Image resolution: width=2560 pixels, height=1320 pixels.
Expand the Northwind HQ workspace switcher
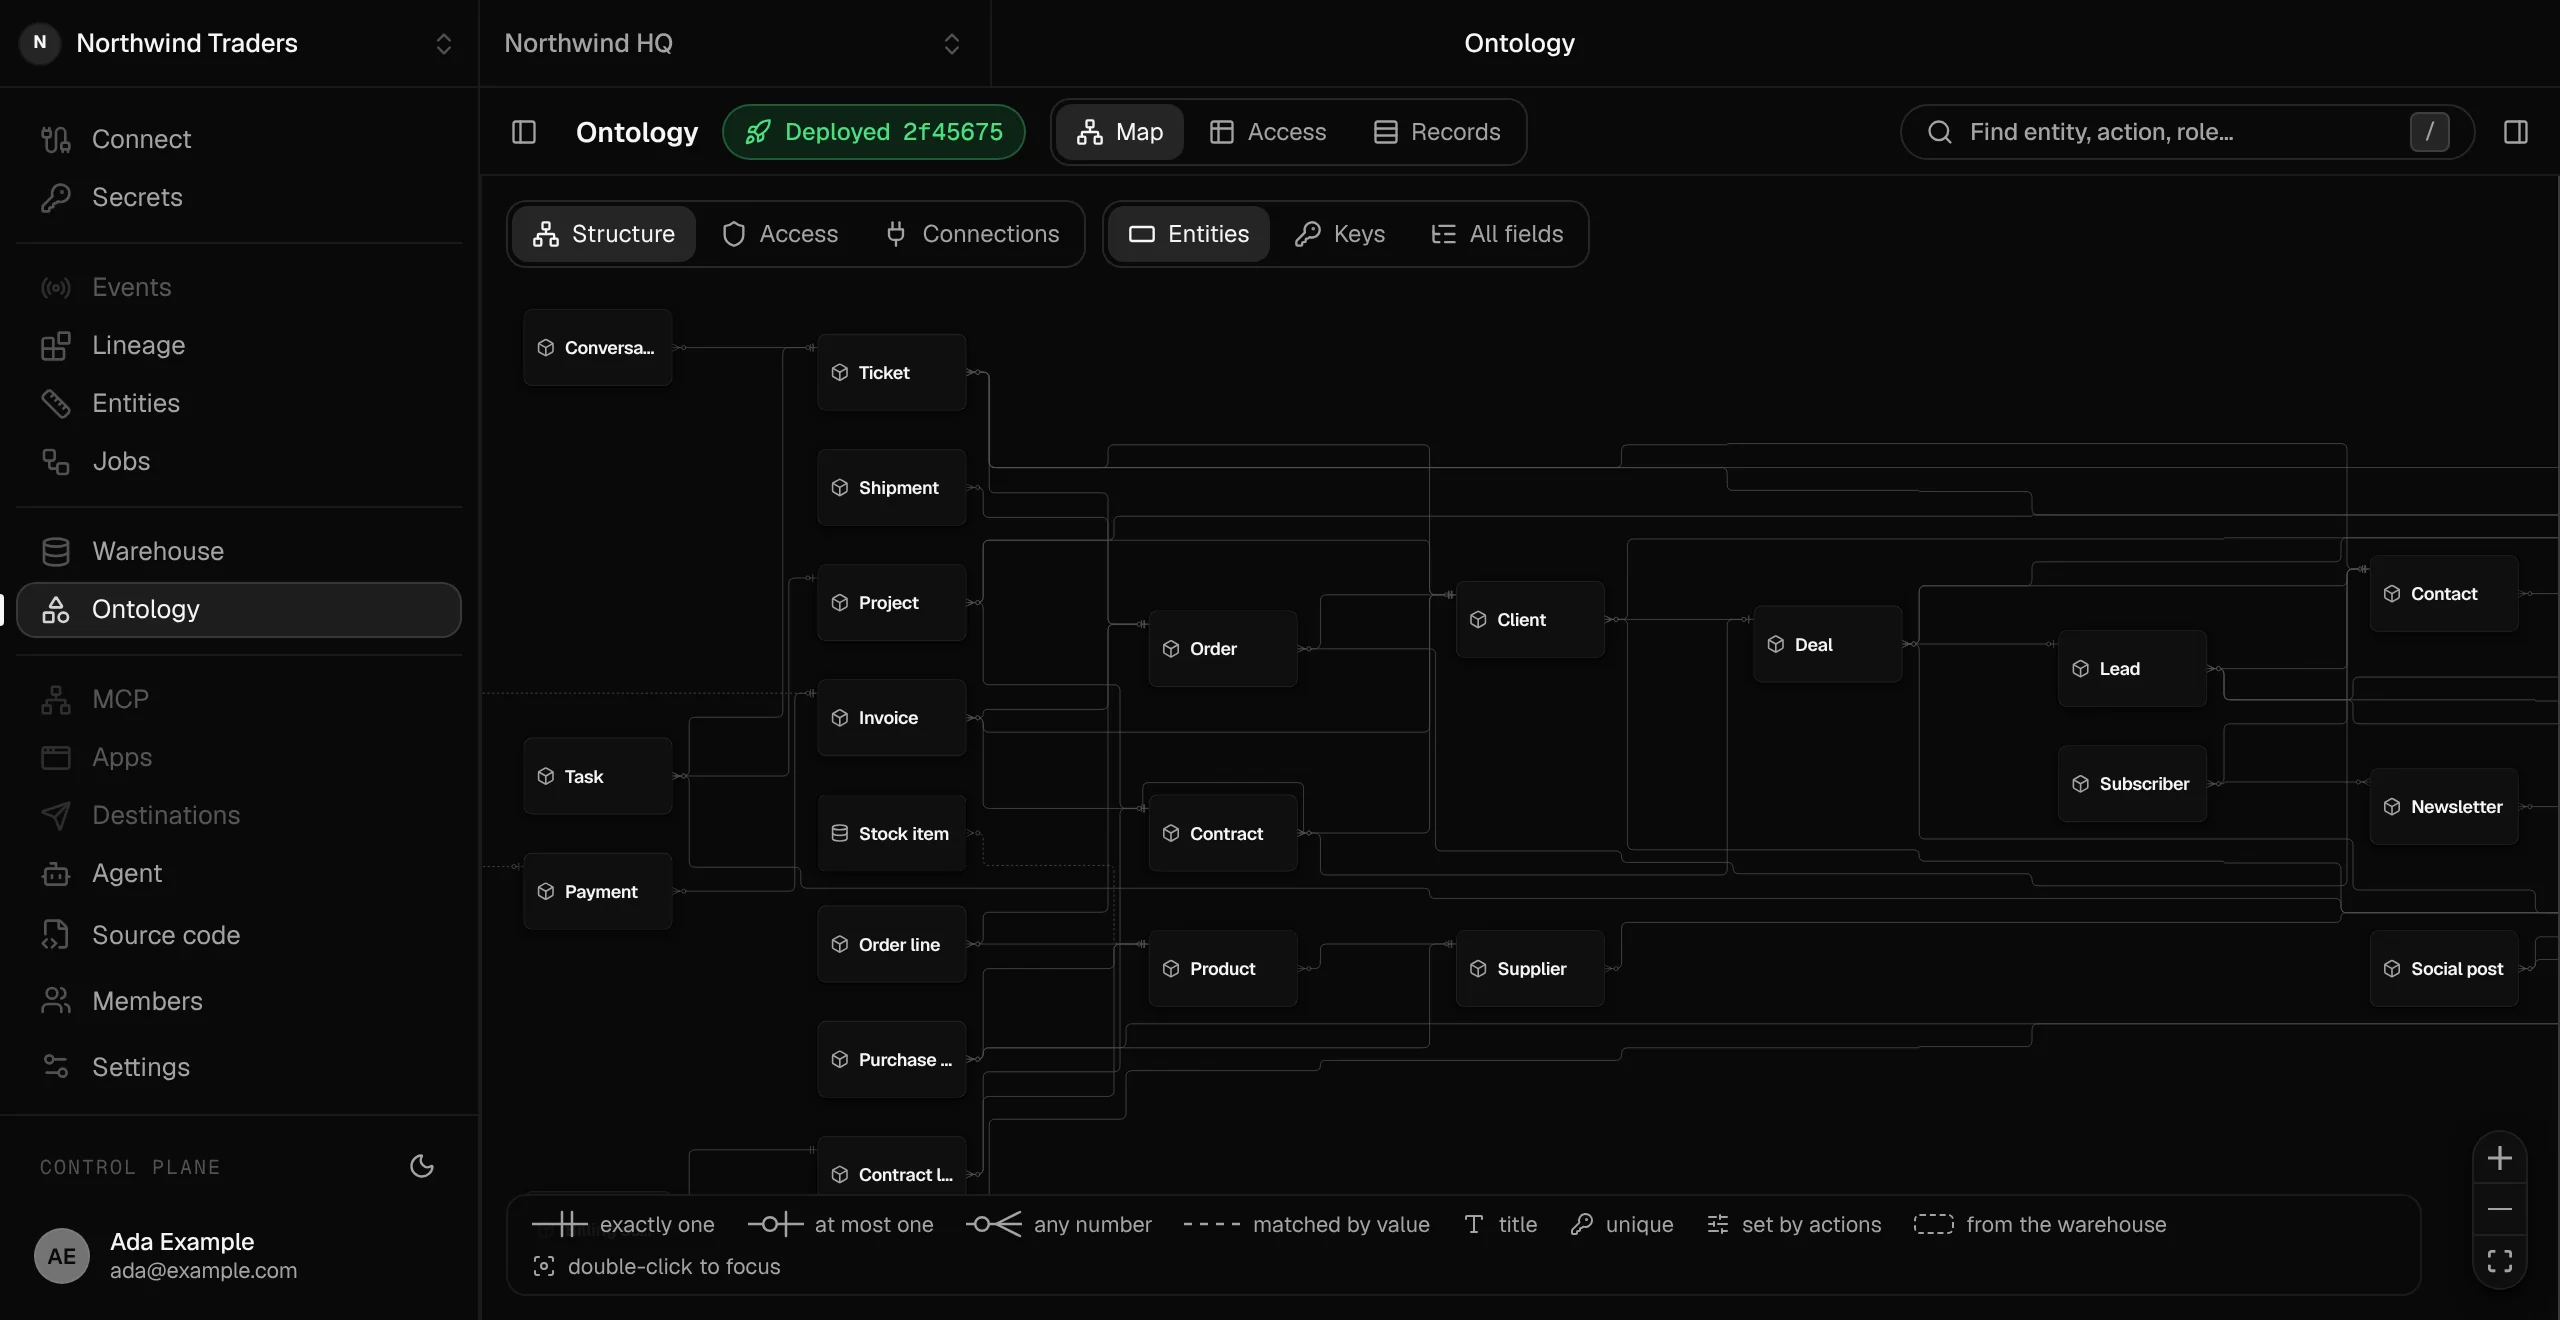733,43
